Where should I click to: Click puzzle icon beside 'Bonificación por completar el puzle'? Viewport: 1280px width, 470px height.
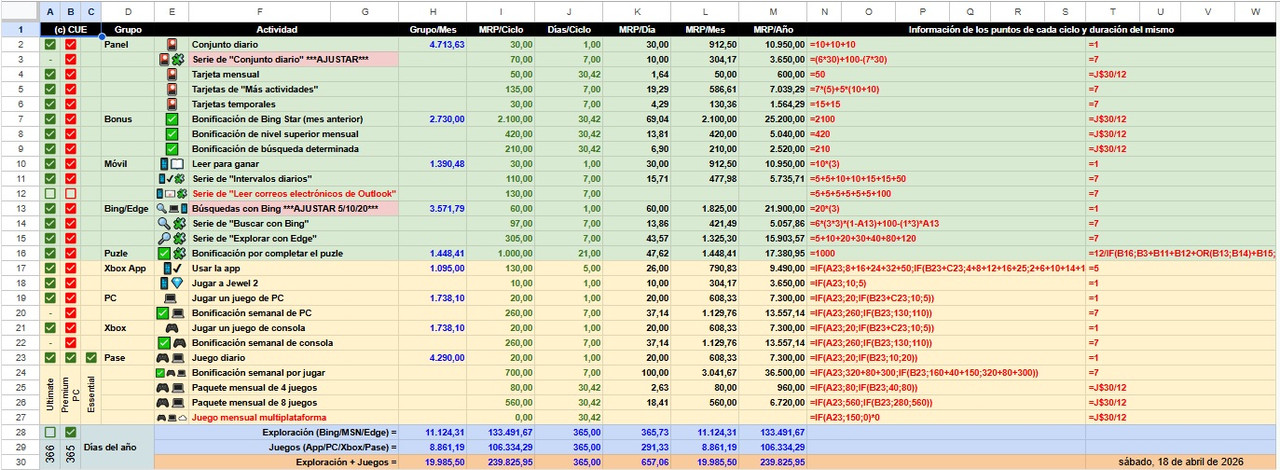click(180, 253)
